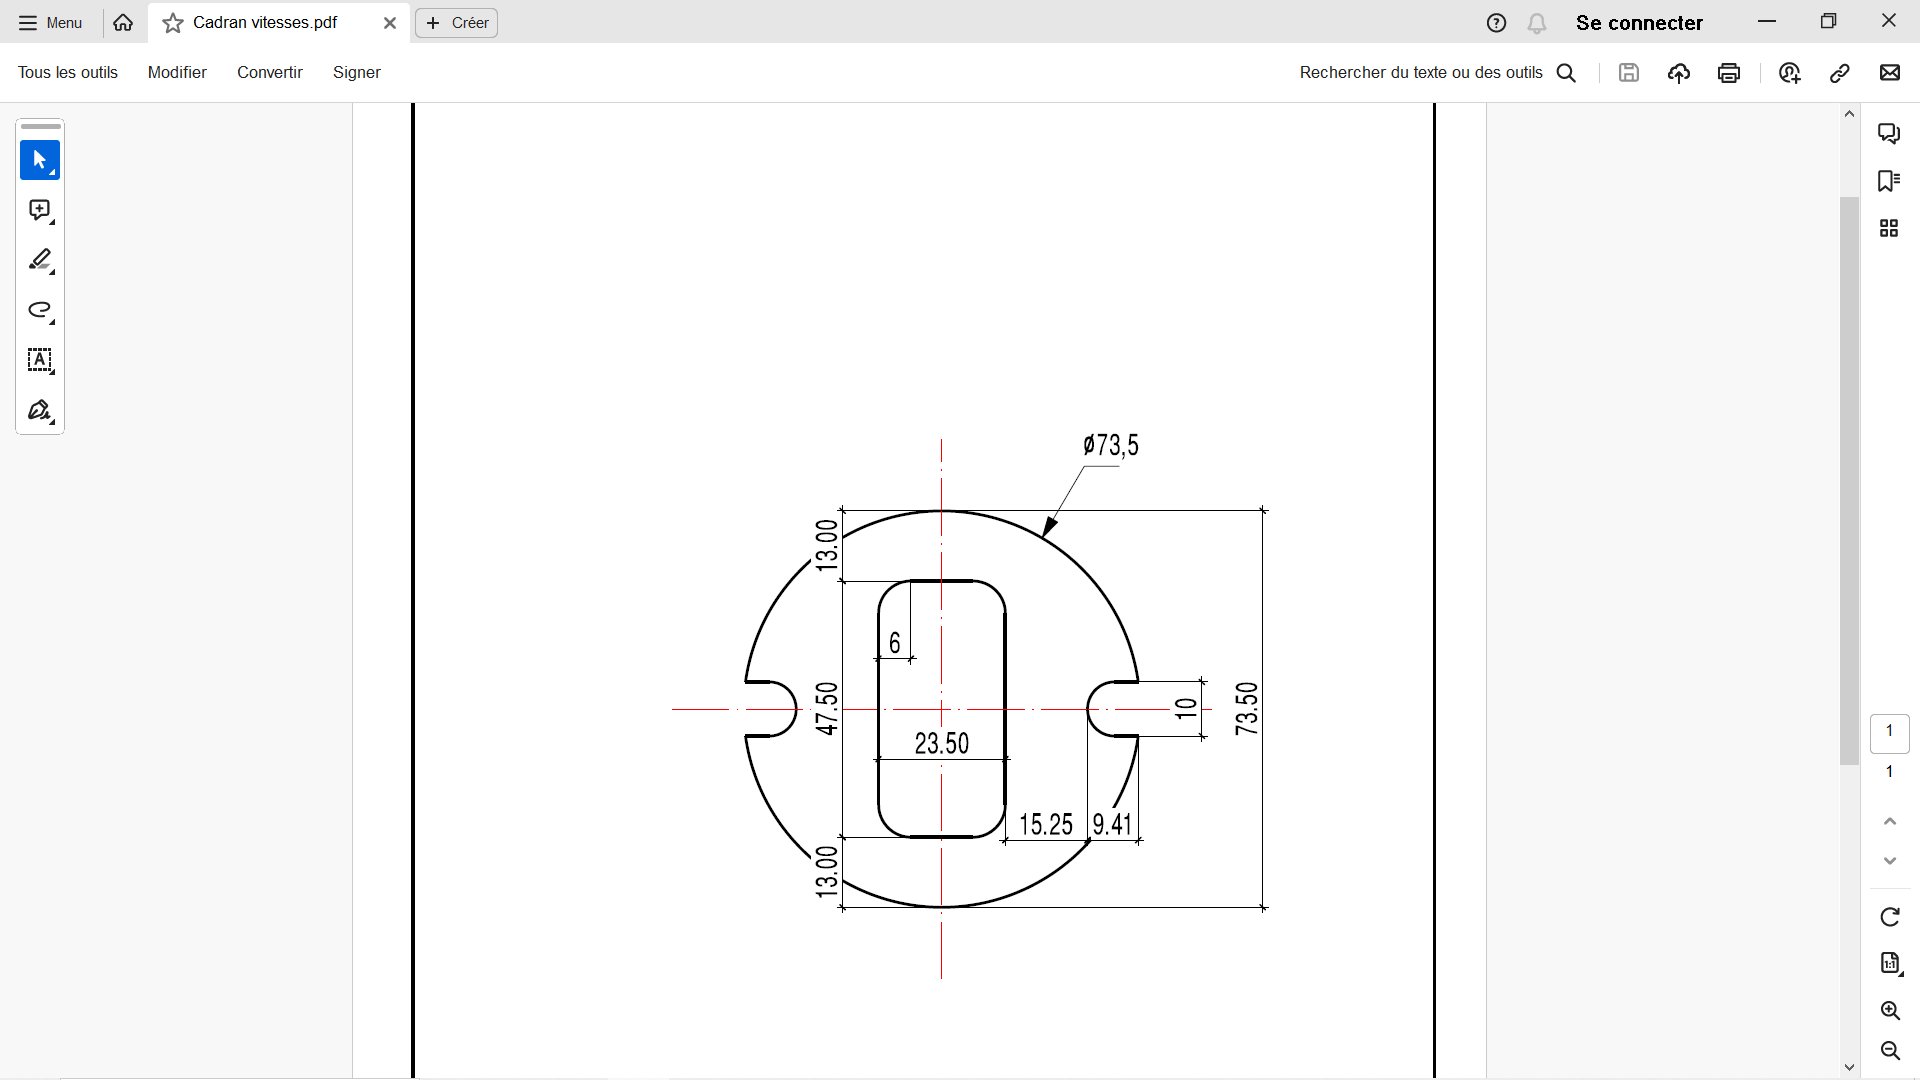
Task: Open Tous les outils
Action: tap(68, 73)
